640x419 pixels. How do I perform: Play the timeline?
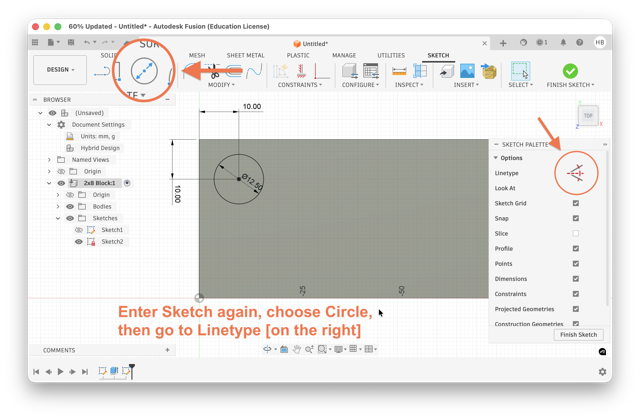point(60,372)
